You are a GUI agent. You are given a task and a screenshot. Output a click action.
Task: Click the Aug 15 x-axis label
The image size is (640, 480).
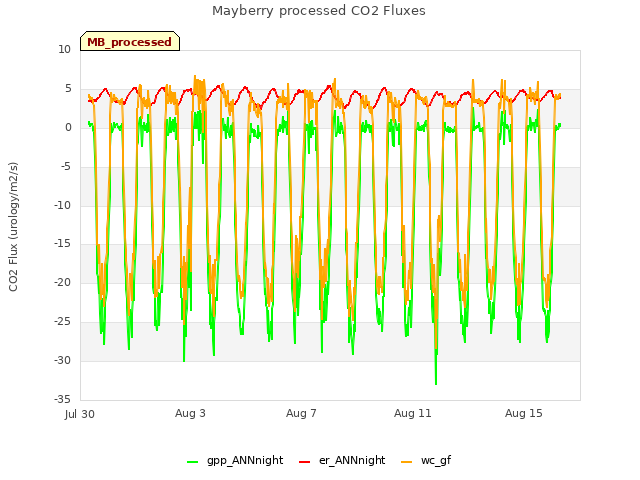tap(524, 413)
